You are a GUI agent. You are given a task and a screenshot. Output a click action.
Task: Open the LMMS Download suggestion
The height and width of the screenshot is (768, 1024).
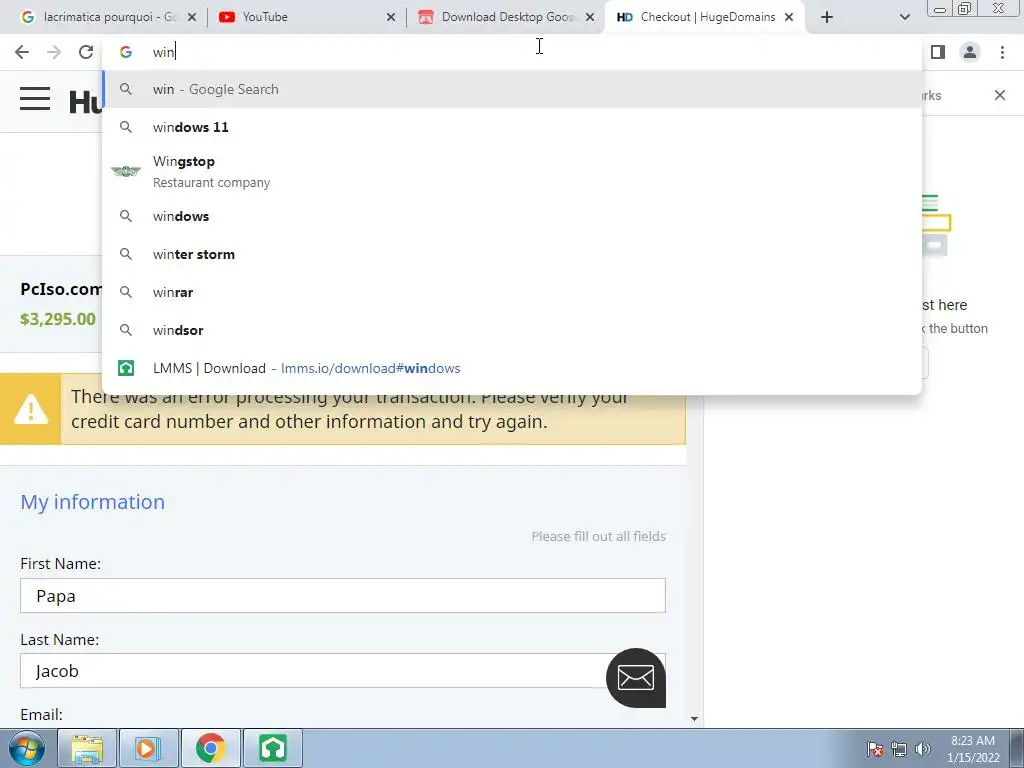coord(512,368)
